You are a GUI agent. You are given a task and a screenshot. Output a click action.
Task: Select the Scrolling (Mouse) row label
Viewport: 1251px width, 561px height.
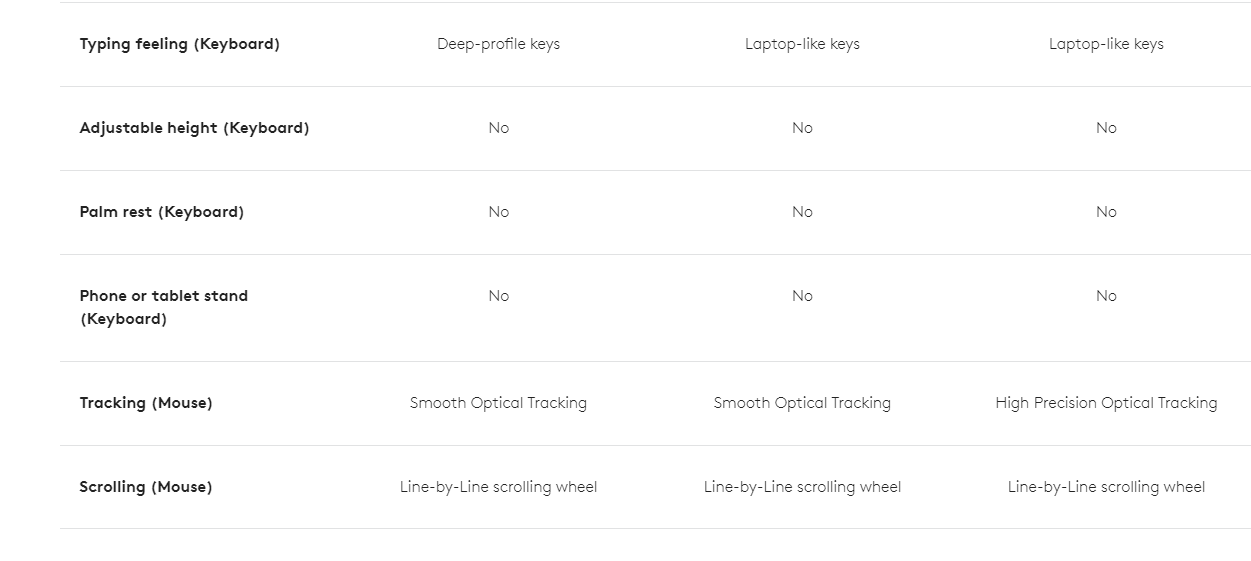coord(146,487)
